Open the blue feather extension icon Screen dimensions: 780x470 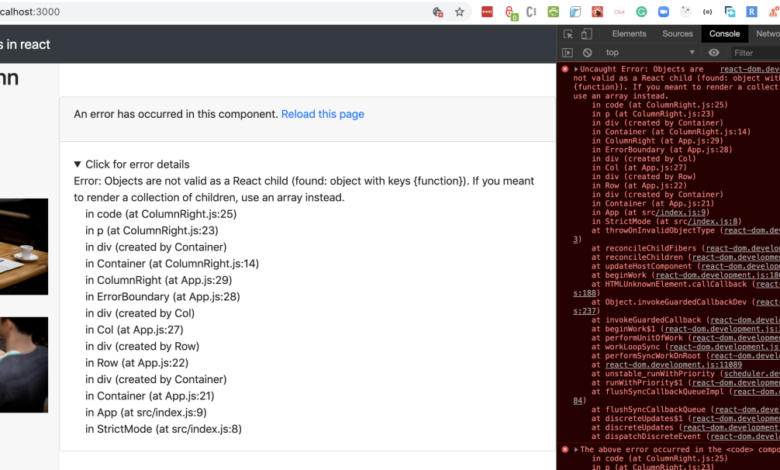pyautogui.click(x=575, y=12)
